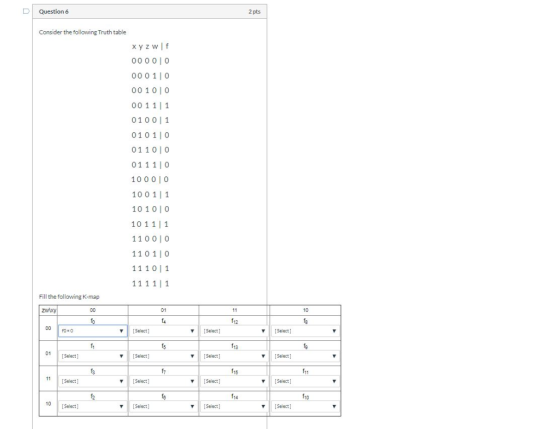Open the f3 Select dropdown
Viewport: 560px width, 429px height.
92,381
